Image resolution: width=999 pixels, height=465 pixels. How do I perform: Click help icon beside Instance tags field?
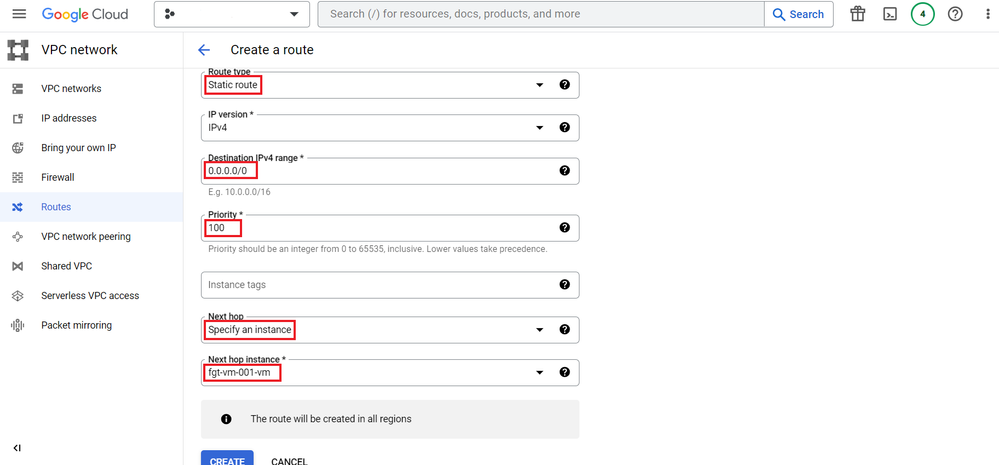(x=564, y=285)
